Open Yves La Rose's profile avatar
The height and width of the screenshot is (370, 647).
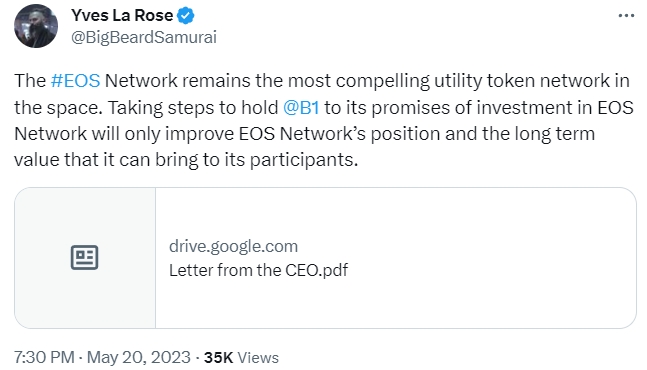(36, 26)
